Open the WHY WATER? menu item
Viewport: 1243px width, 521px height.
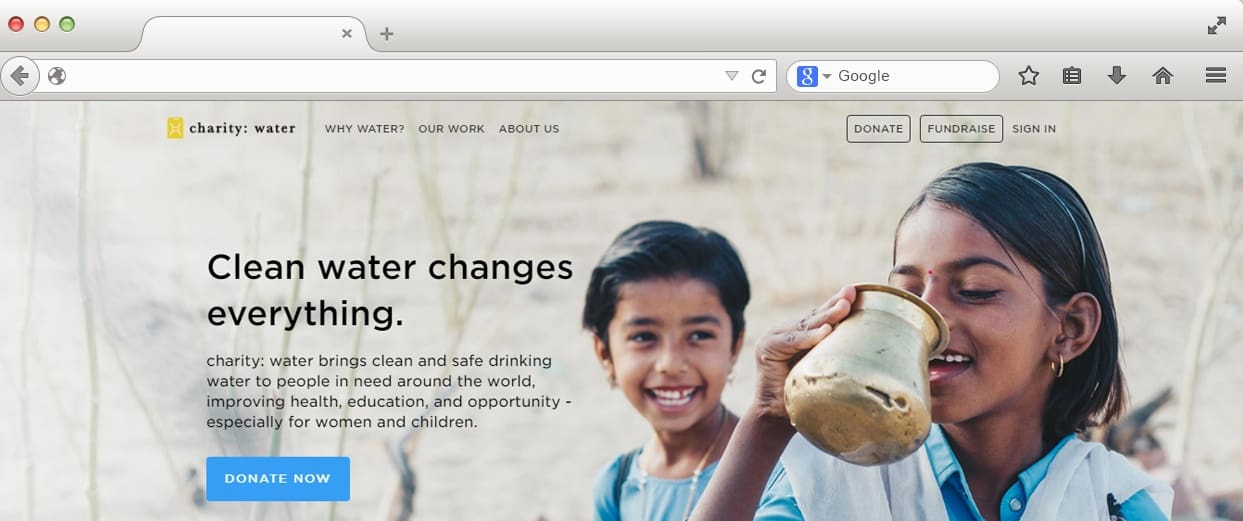[365, 129]
